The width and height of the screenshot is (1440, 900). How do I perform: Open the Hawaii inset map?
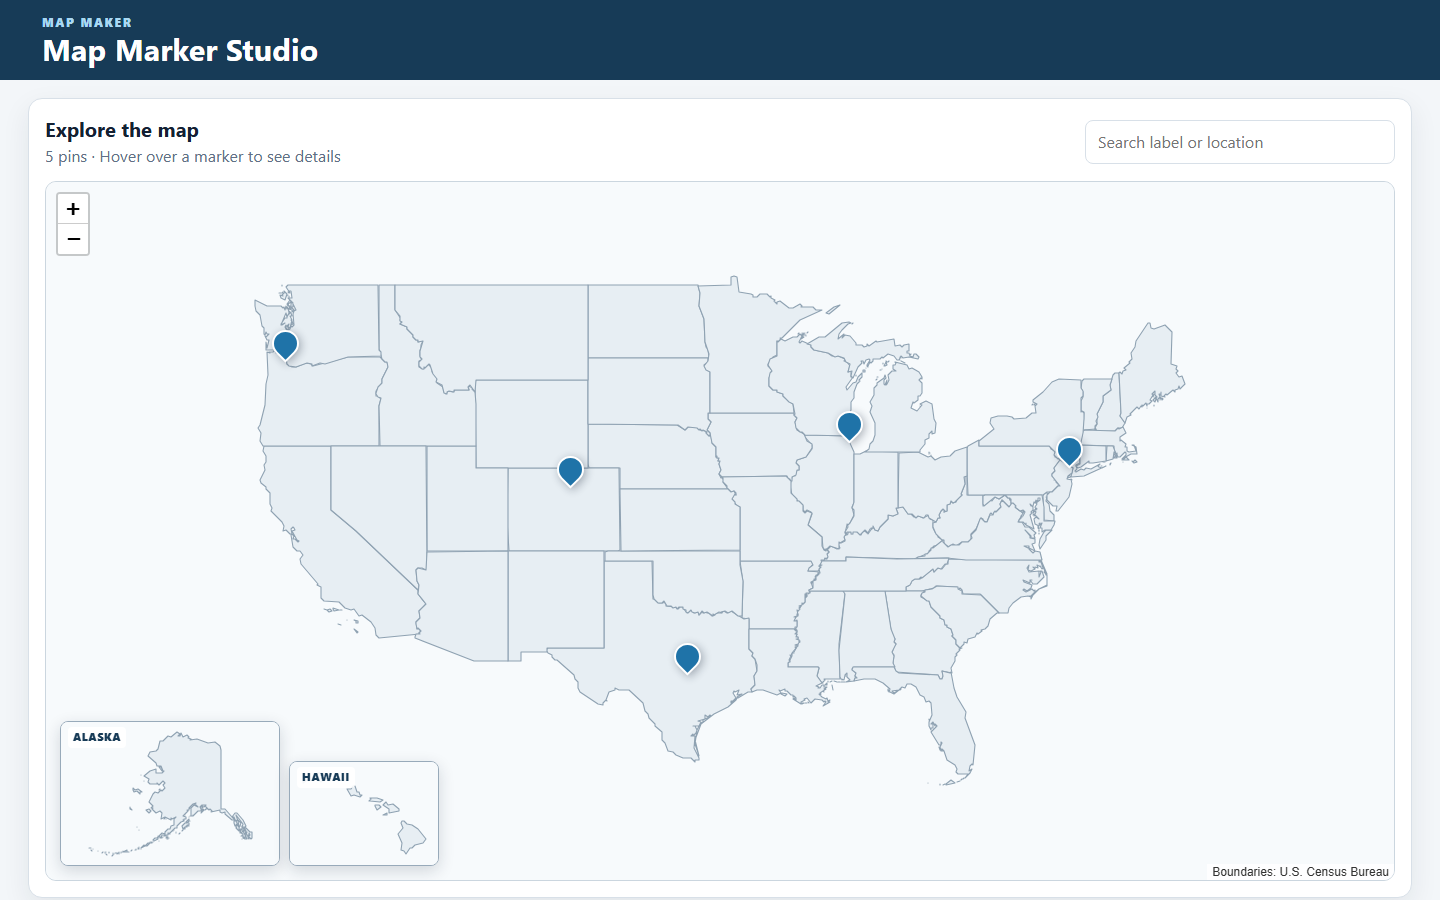[x=364, y=813]
